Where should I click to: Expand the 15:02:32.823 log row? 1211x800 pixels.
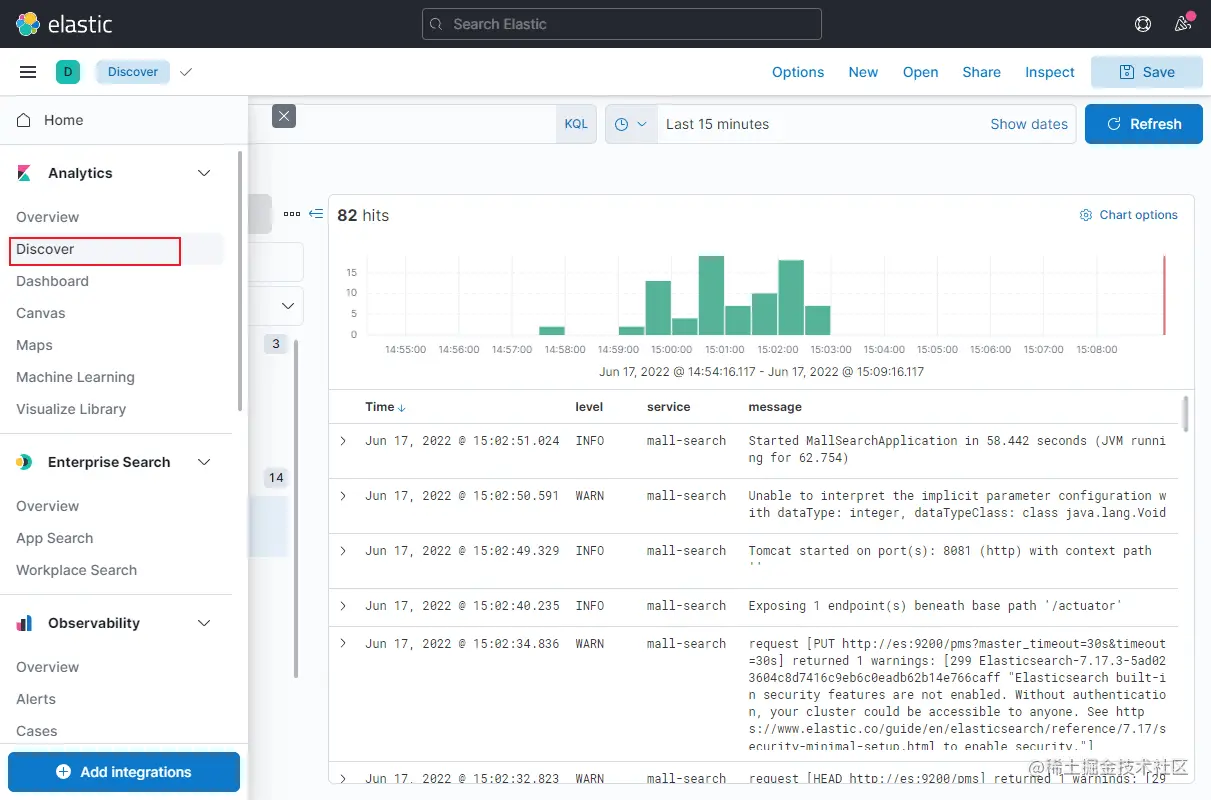[343, 778]
